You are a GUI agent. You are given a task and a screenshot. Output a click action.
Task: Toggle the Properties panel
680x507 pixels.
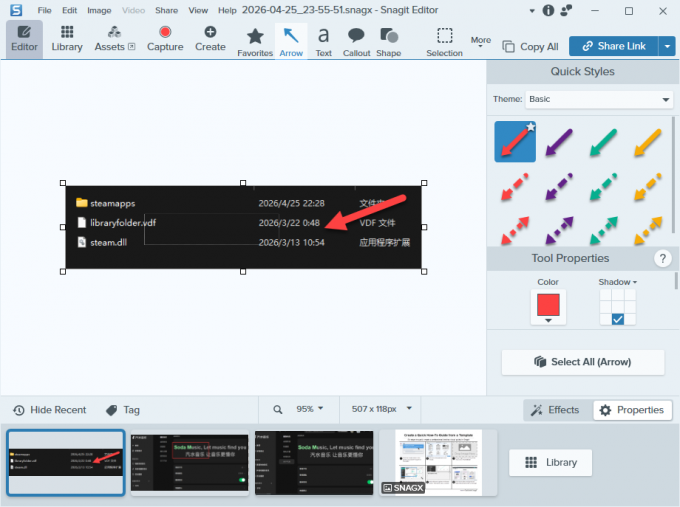632,410
